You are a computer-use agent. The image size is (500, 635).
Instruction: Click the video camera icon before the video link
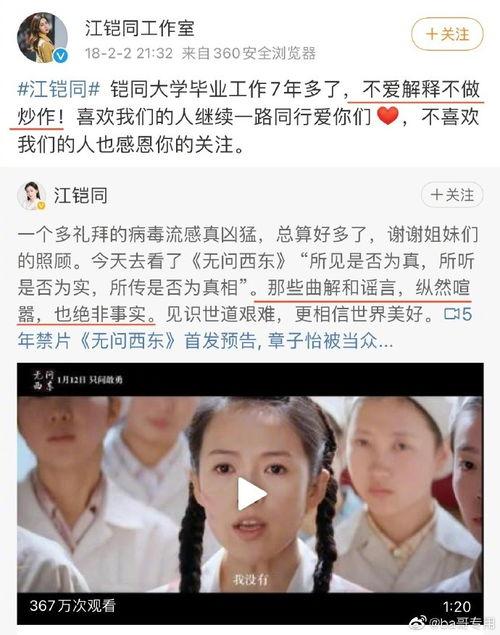[x=452, y=314]
